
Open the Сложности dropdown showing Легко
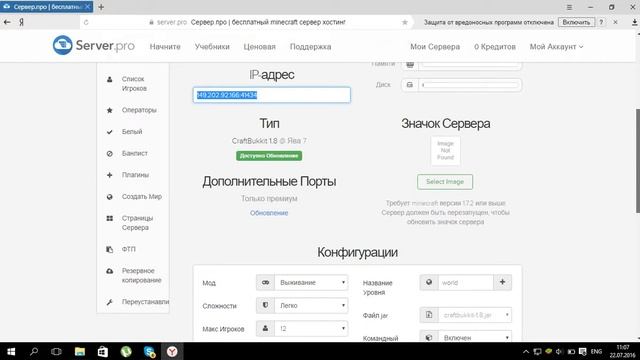tap(311, 305)
